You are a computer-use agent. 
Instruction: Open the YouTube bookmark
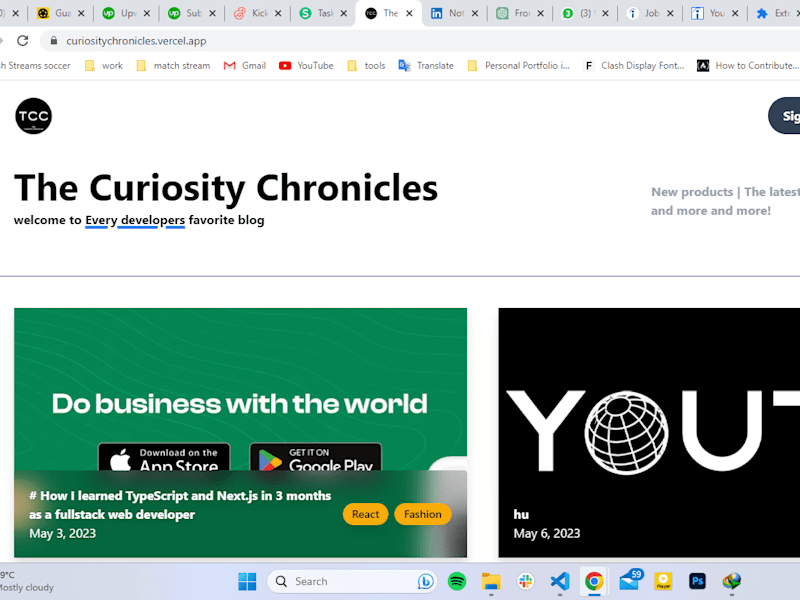[306, 66]
